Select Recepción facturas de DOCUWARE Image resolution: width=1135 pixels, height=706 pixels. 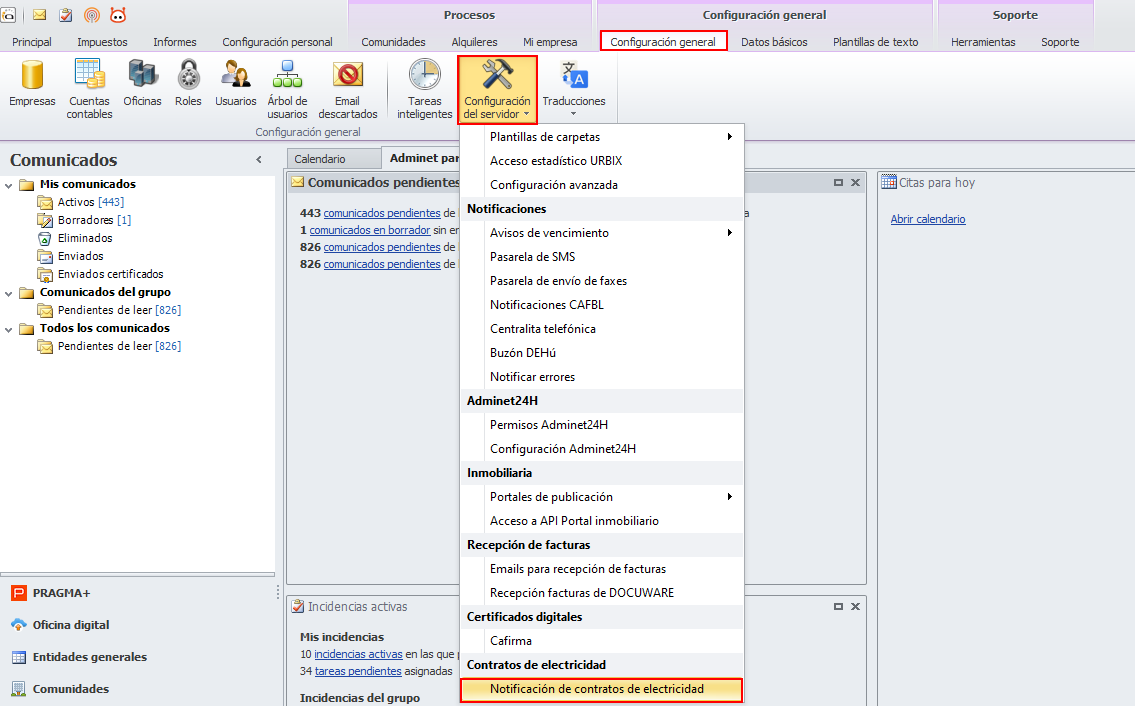tap(602, 593)
